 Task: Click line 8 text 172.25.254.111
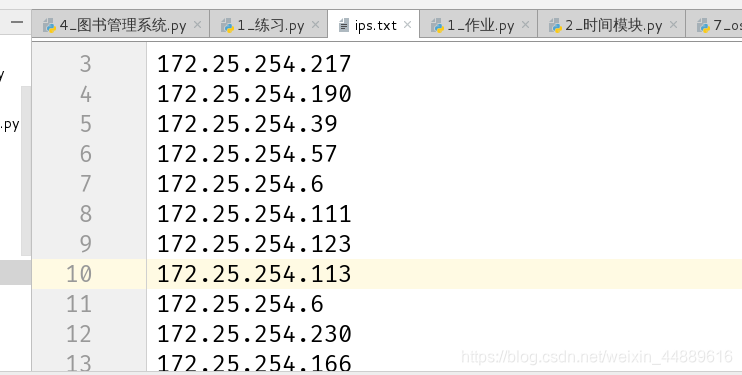pos(254,214)
